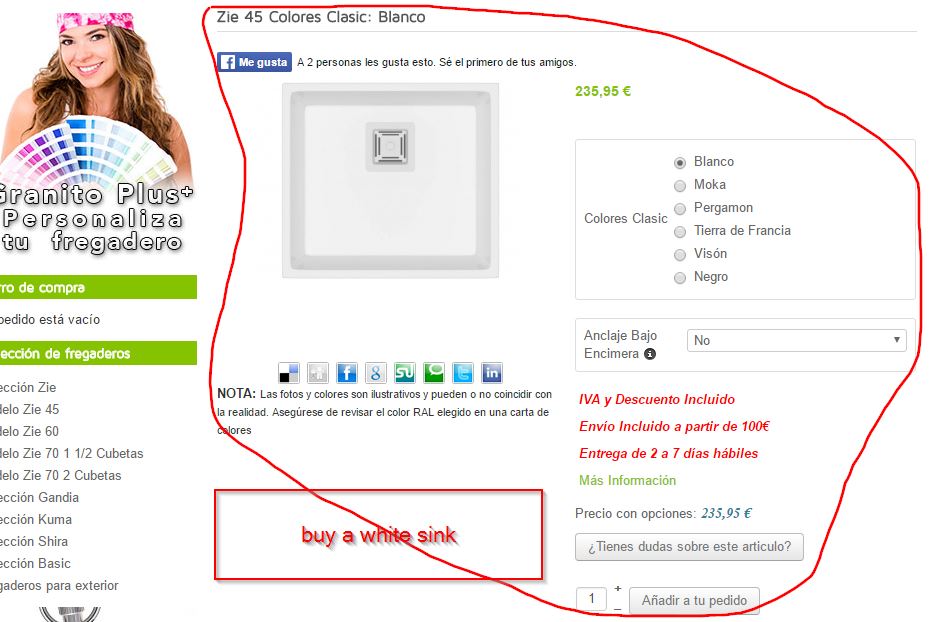Select the Moka color radio button
The width and height of the screenshot is (945, 622).
pyautogui.click(x=680, y=186)
